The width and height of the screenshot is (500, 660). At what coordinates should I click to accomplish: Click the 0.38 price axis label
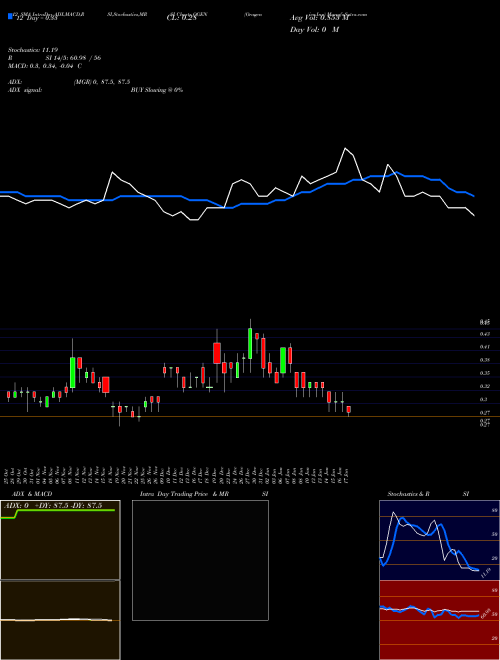[x=484, y=360]
